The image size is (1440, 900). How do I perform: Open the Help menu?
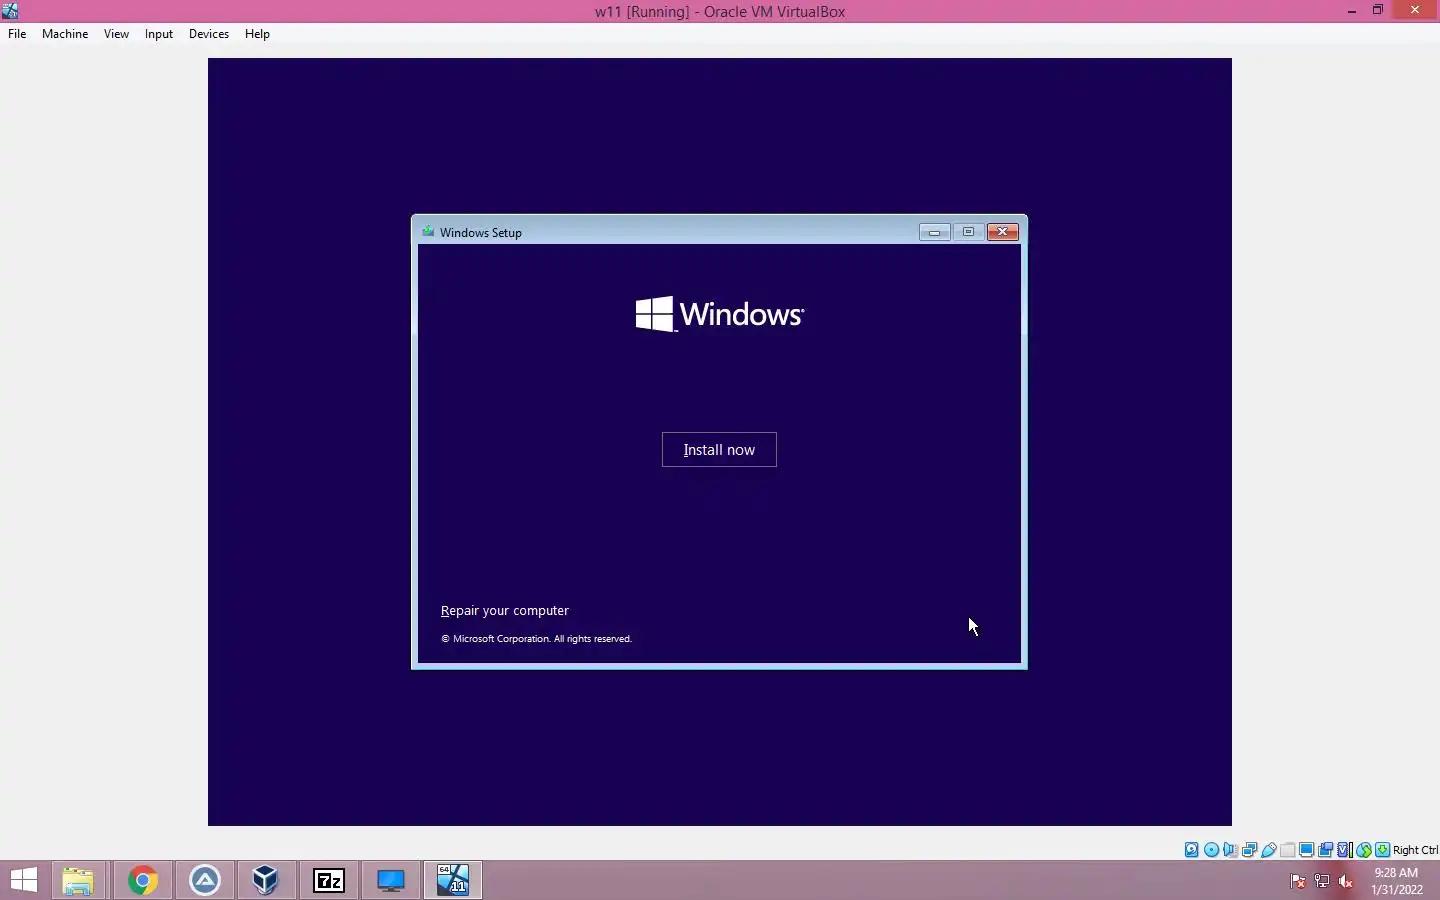tap(257, 34)
